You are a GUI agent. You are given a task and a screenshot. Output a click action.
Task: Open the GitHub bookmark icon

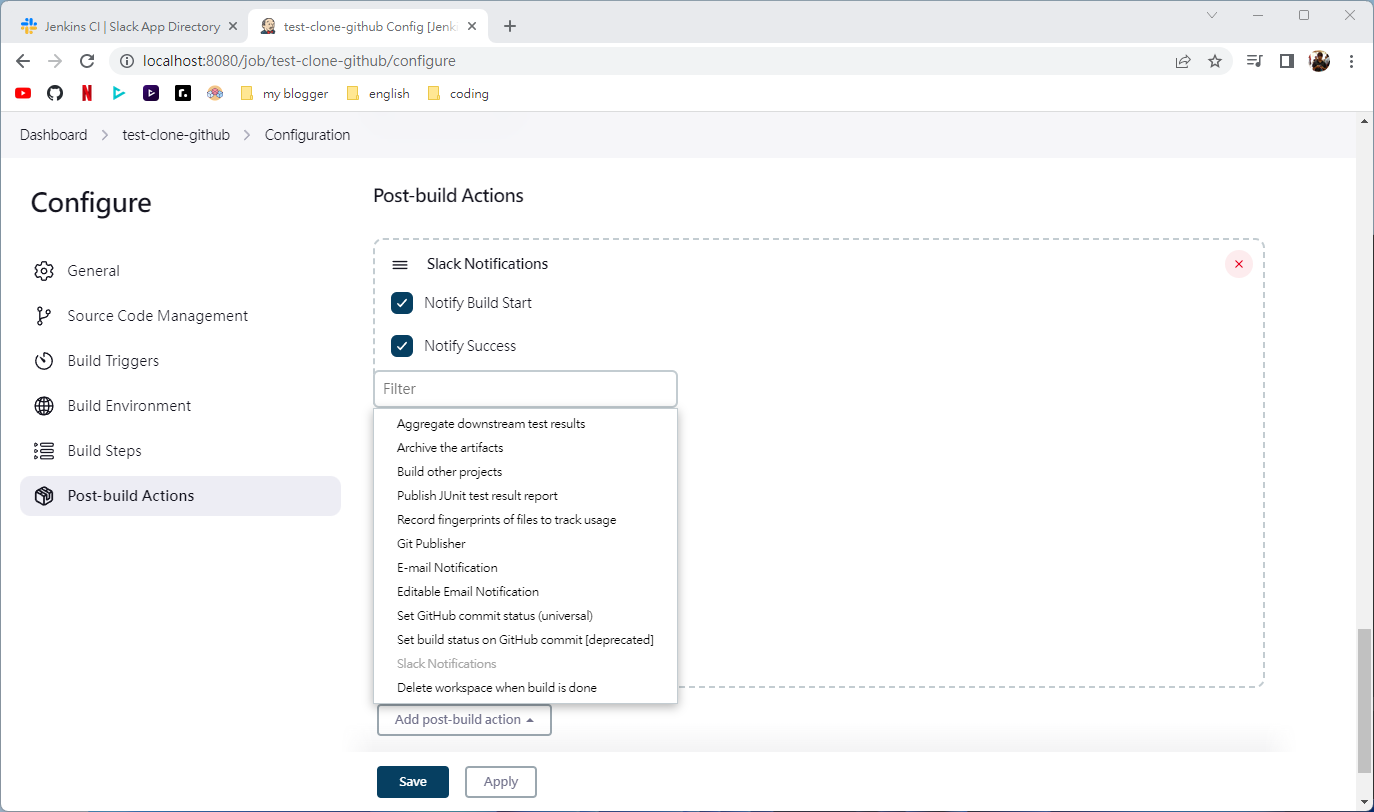coord(55,93)
